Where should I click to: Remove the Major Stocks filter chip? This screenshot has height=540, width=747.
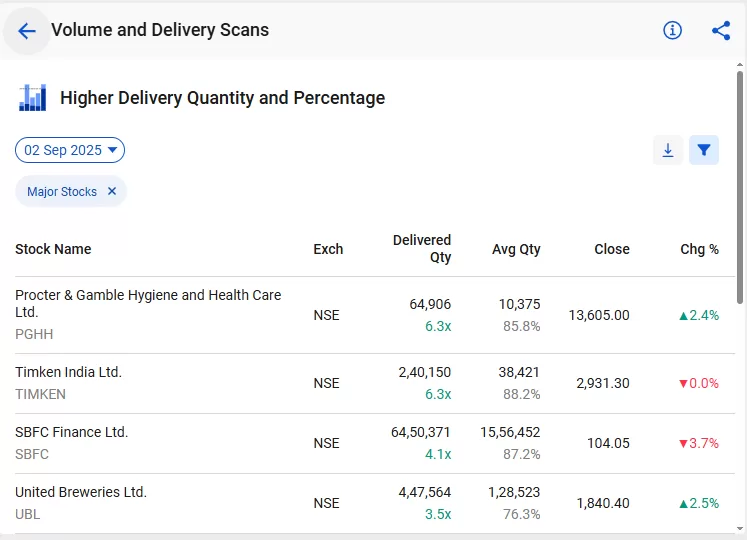(x=112, y=191)
